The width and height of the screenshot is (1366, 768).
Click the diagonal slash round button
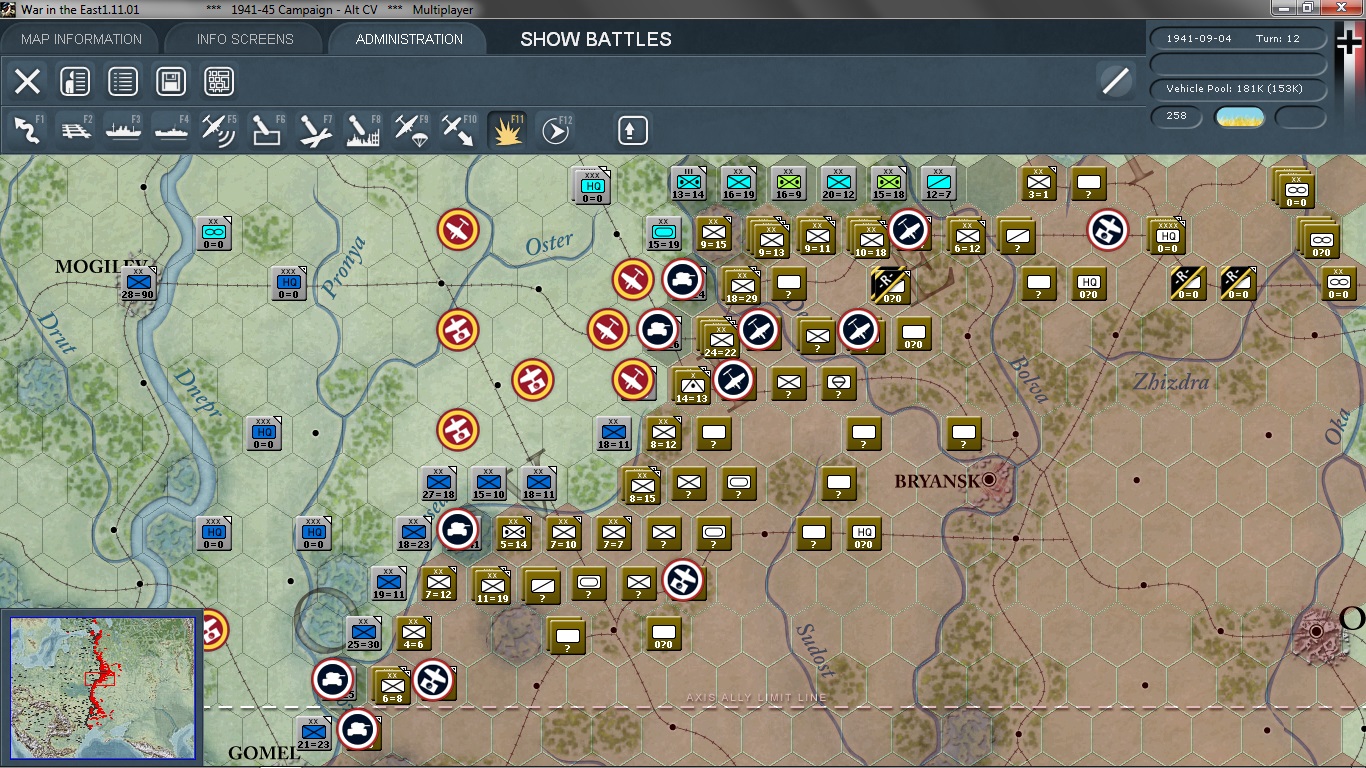(1115, 81)
